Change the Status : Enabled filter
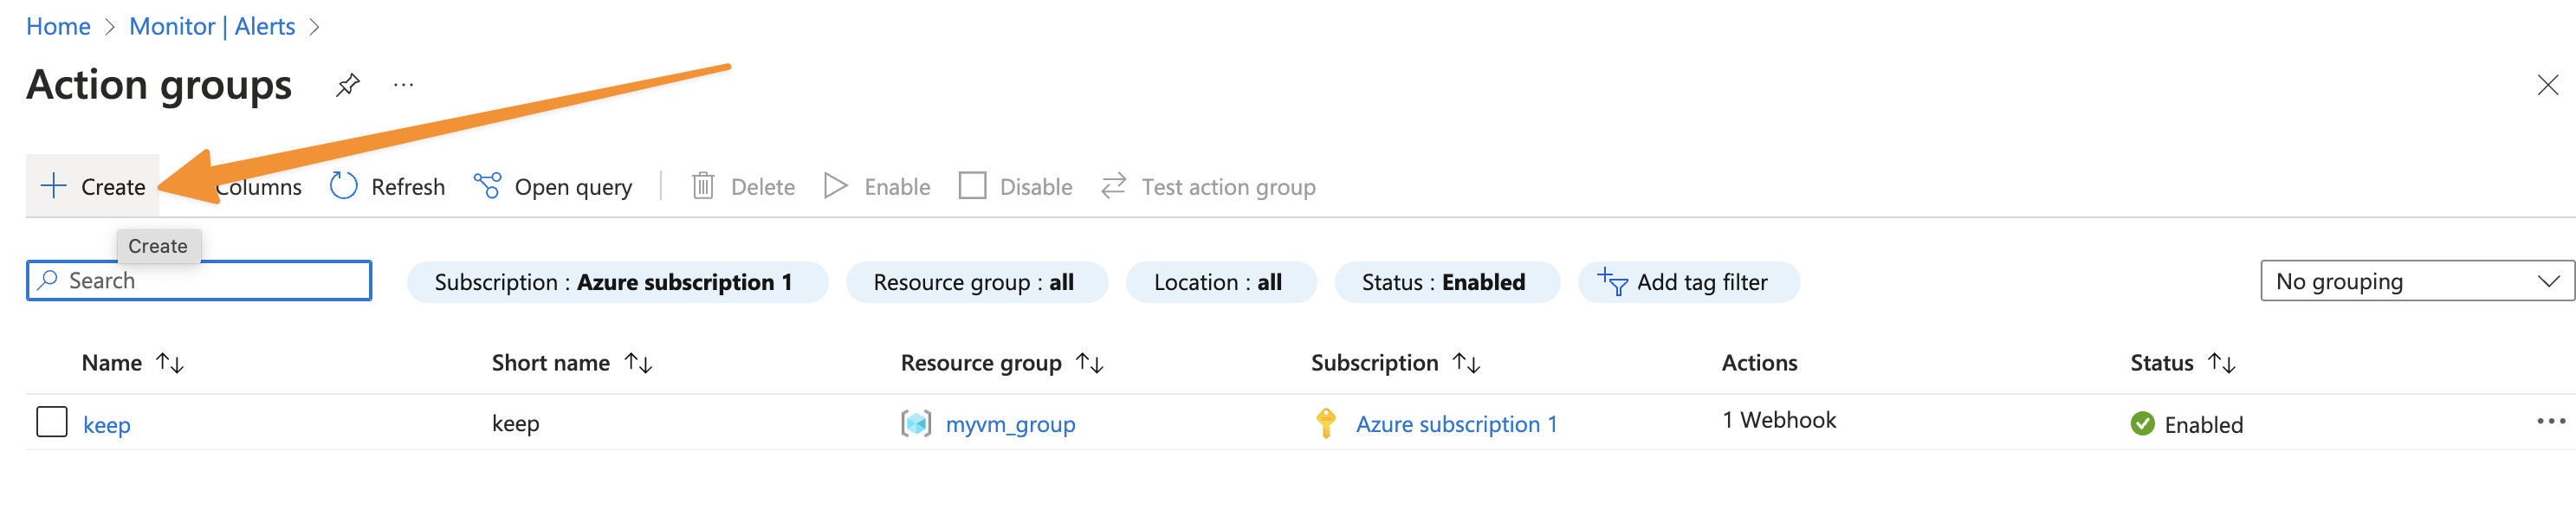The width and height of the screenshot is (2576, 516). (1446, 282)
